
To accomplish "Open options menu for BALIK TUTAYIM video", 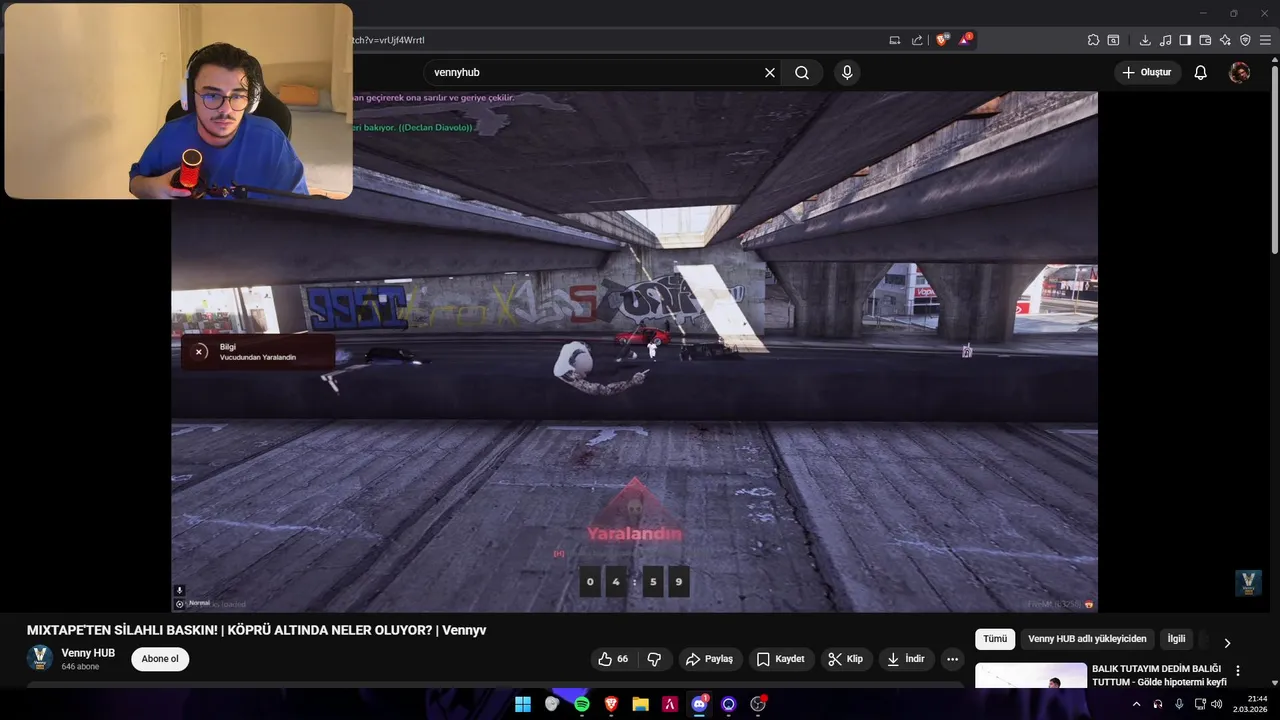I will pos(1238,671).
